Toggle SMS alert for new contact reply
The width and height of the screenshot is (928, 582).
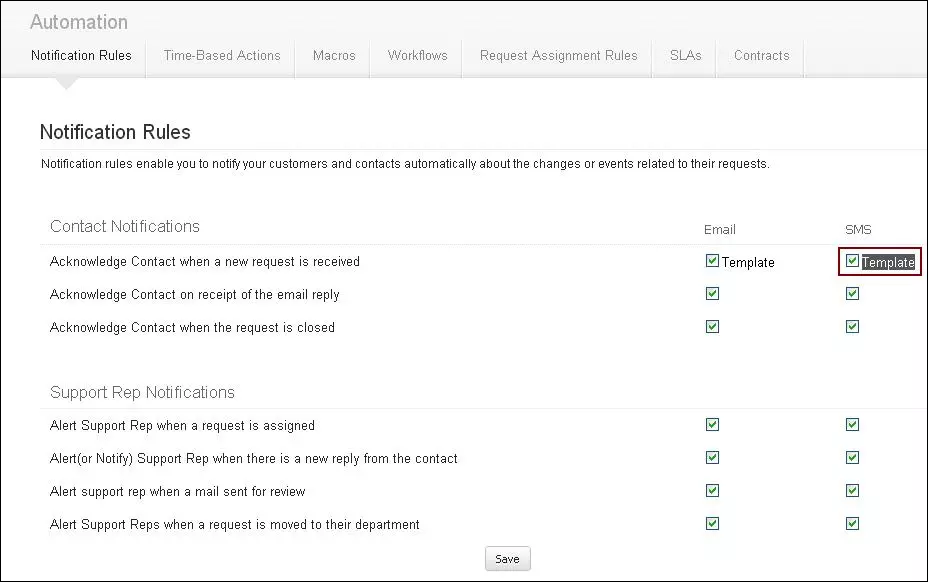(852, 458)
